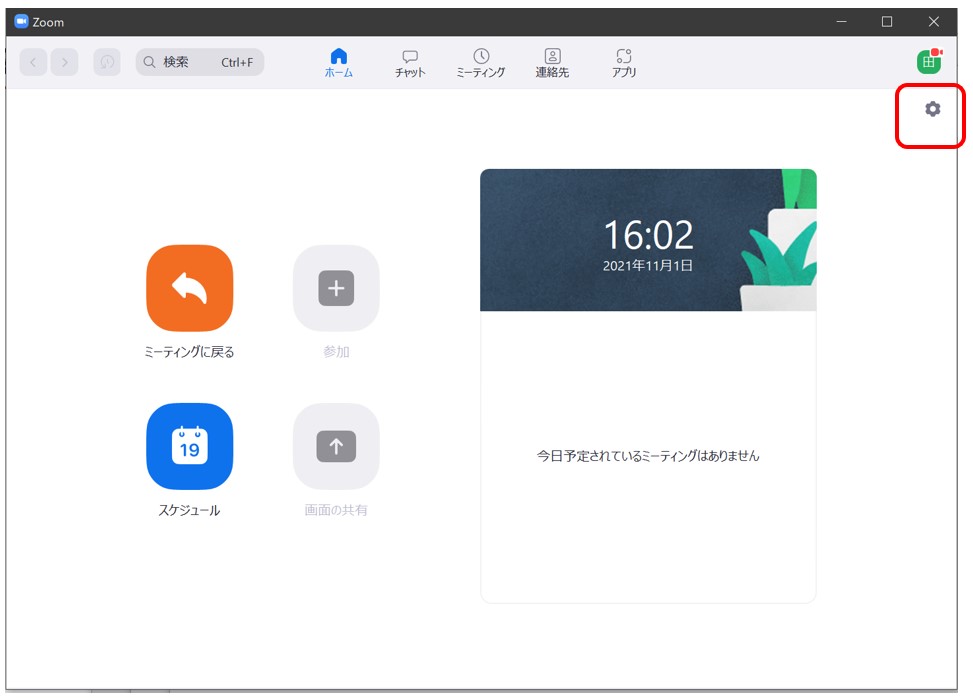
Task: Click the settings gear icon
Action: (932, 109)
